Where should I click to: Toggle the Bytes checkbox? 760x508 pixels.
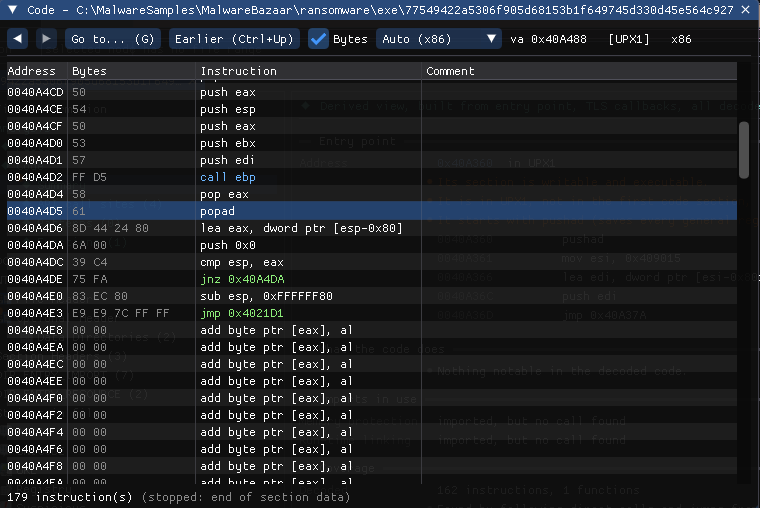click(318, 39)
